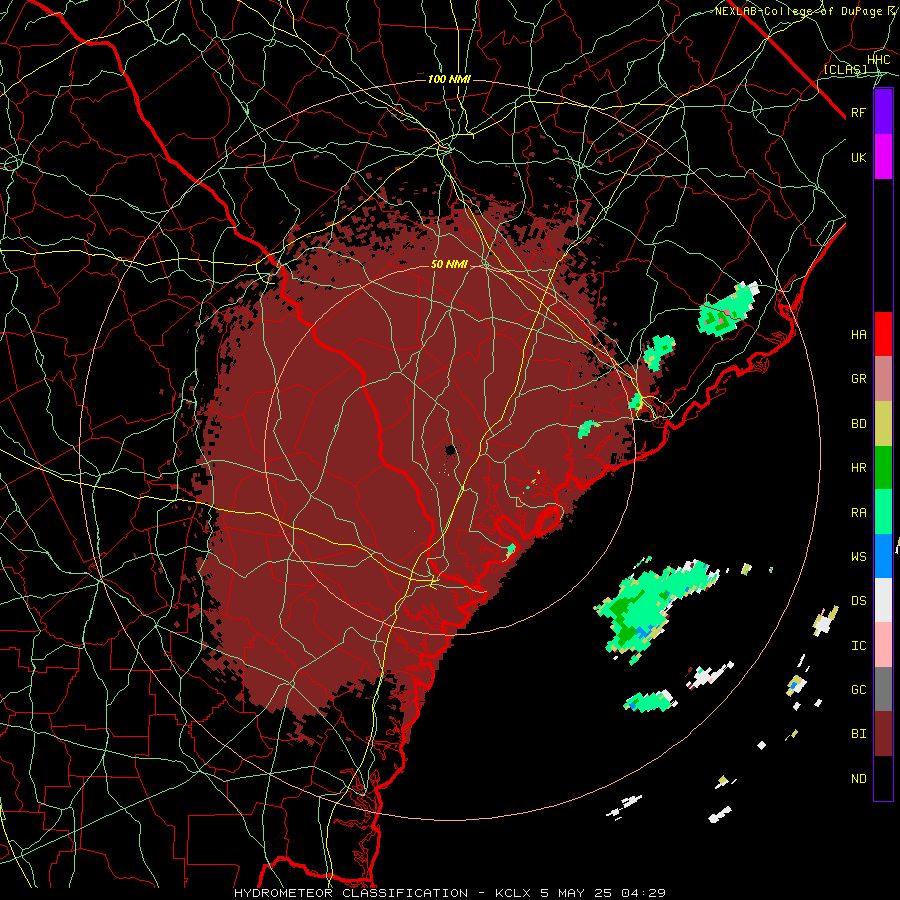Click the RF legend label
This screenshot has height=900, width=900.
[x=859, y=112]
